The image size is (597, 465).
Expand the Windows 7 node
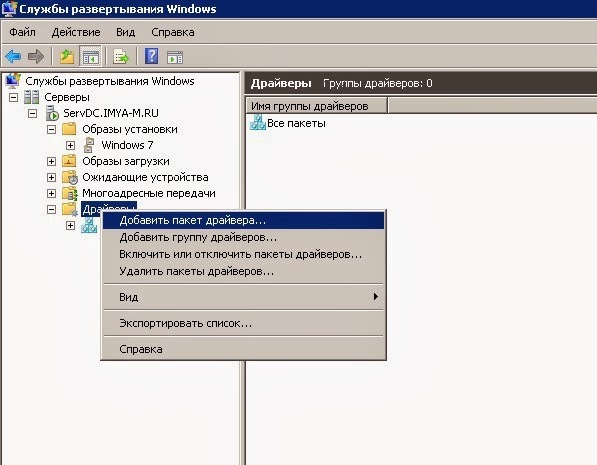click(70, 145)
